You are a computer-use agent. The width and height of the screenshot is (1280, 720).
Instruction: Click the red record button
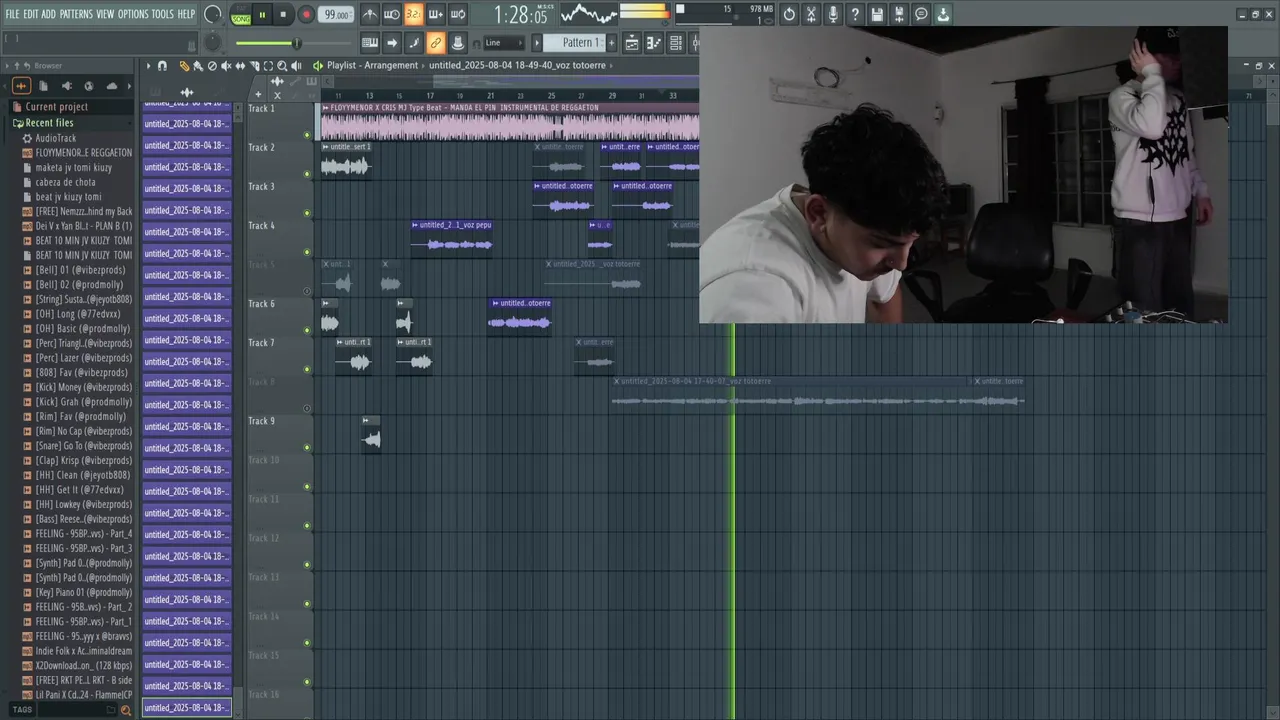[x=307, y=15]
